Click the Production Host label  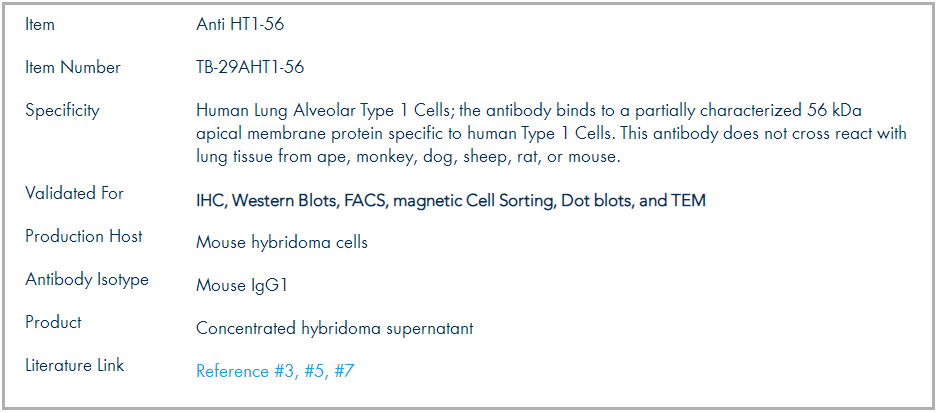tap(84, 236)
